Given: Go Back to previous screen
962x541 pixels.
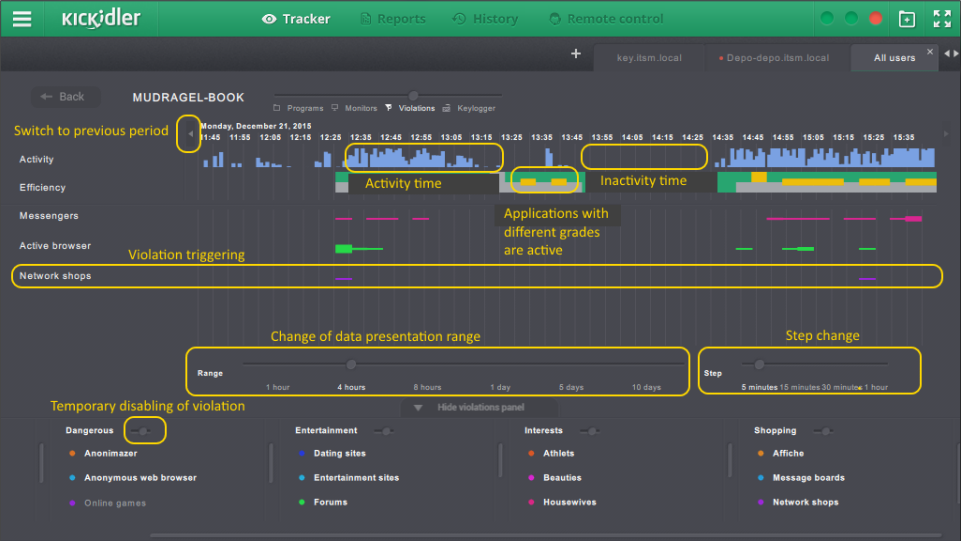Looking at the screenshot, I should coord(63,97).
